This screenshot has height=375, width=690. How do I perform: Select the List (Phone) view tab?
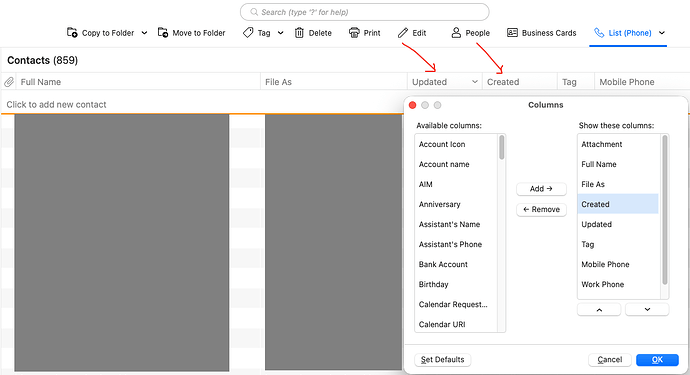623,33
